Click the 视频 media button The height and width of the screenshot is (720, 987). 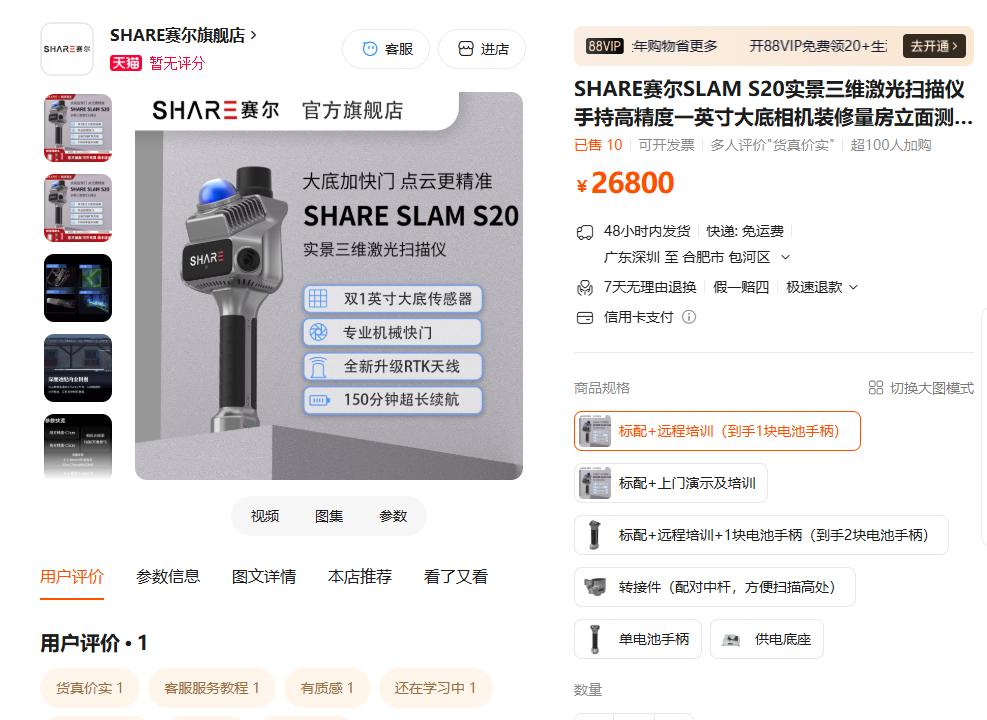tap(265, 516)
